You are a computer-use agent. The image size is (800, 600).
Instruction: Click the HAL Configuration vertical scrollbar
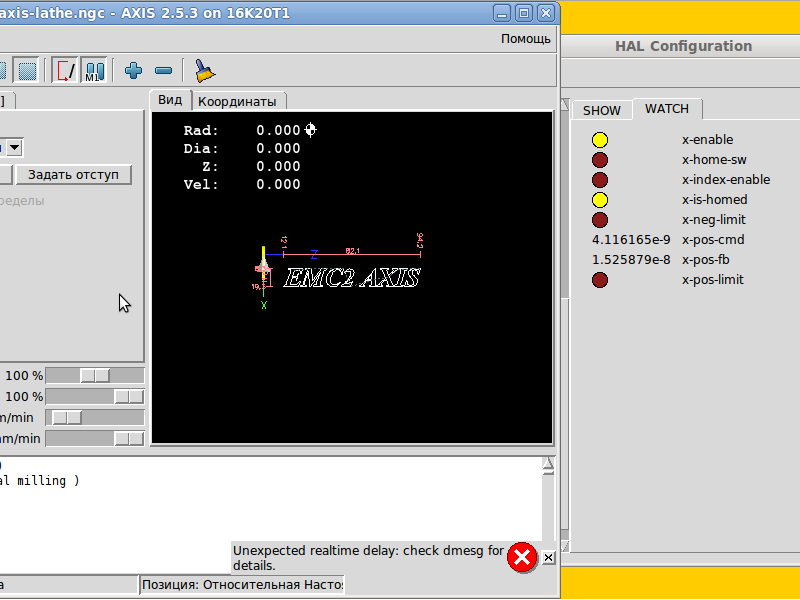pyautogui.click(x=565, y=326)
